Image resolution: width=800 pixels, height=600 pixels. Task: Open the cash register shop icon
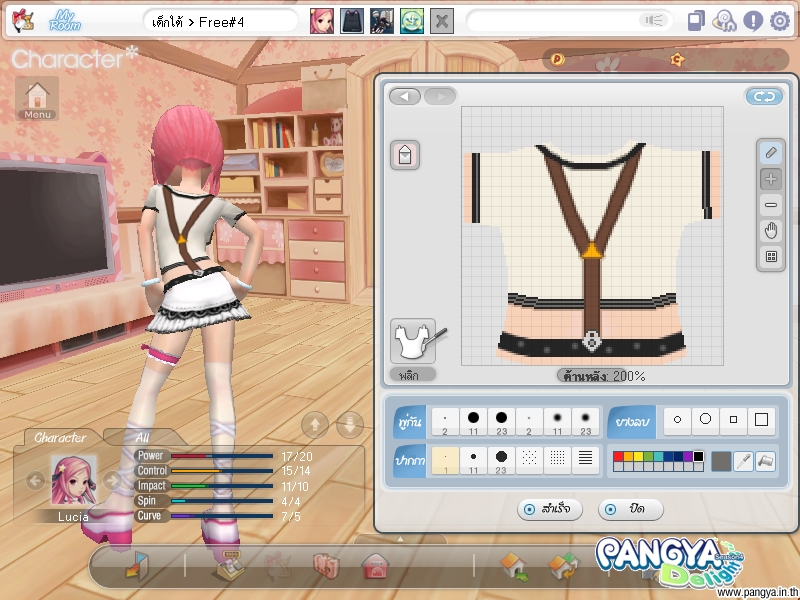[x=229, y=566]
